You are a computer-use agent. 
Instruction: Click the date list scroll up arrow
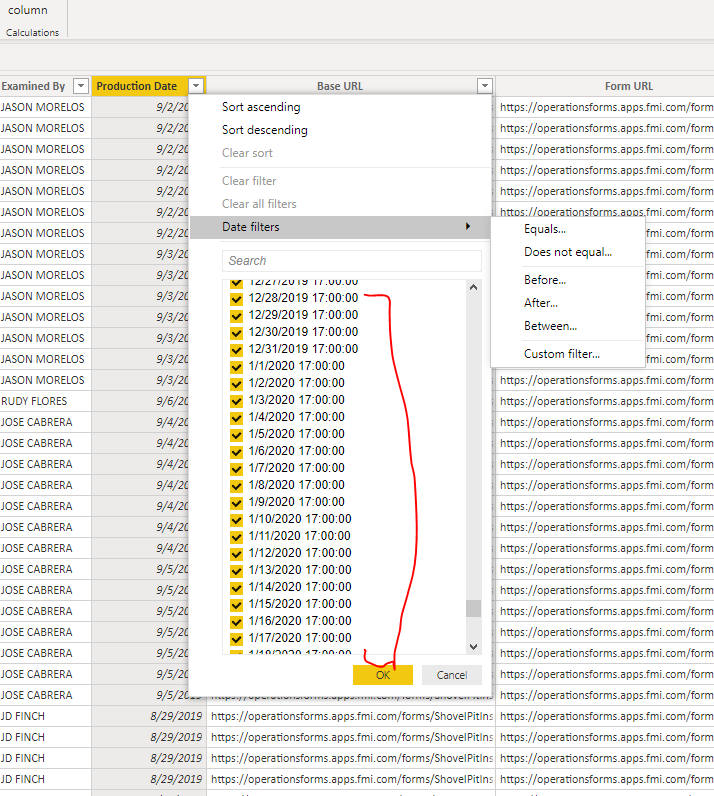tap(473, 287)
